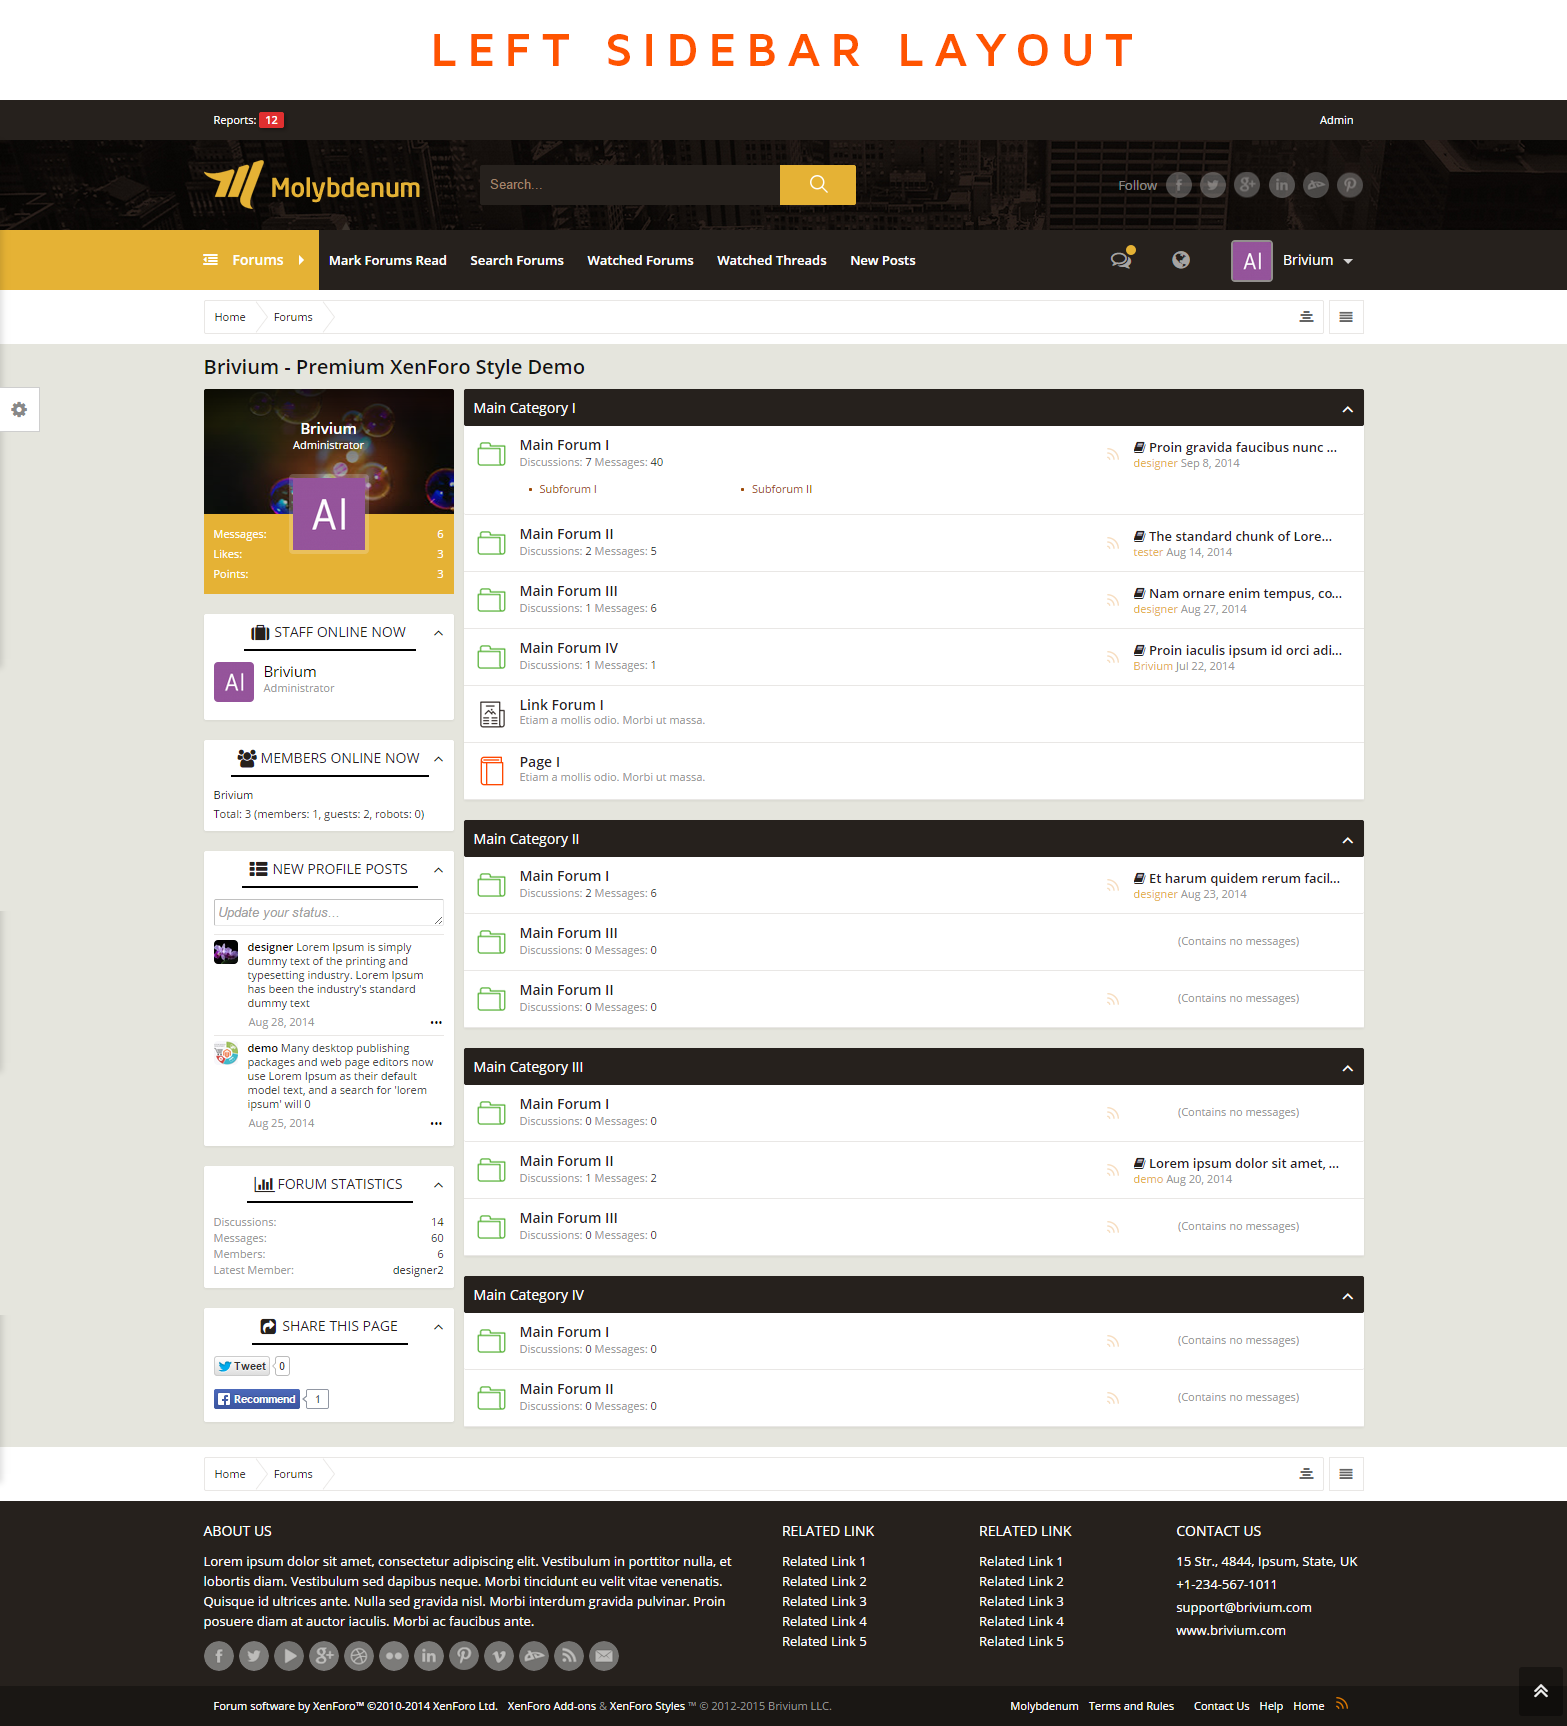Viewport: 1567px width, 1726px height.
Task: Open Page I icon
Action: pyautogui.click(x=491, y=770)
